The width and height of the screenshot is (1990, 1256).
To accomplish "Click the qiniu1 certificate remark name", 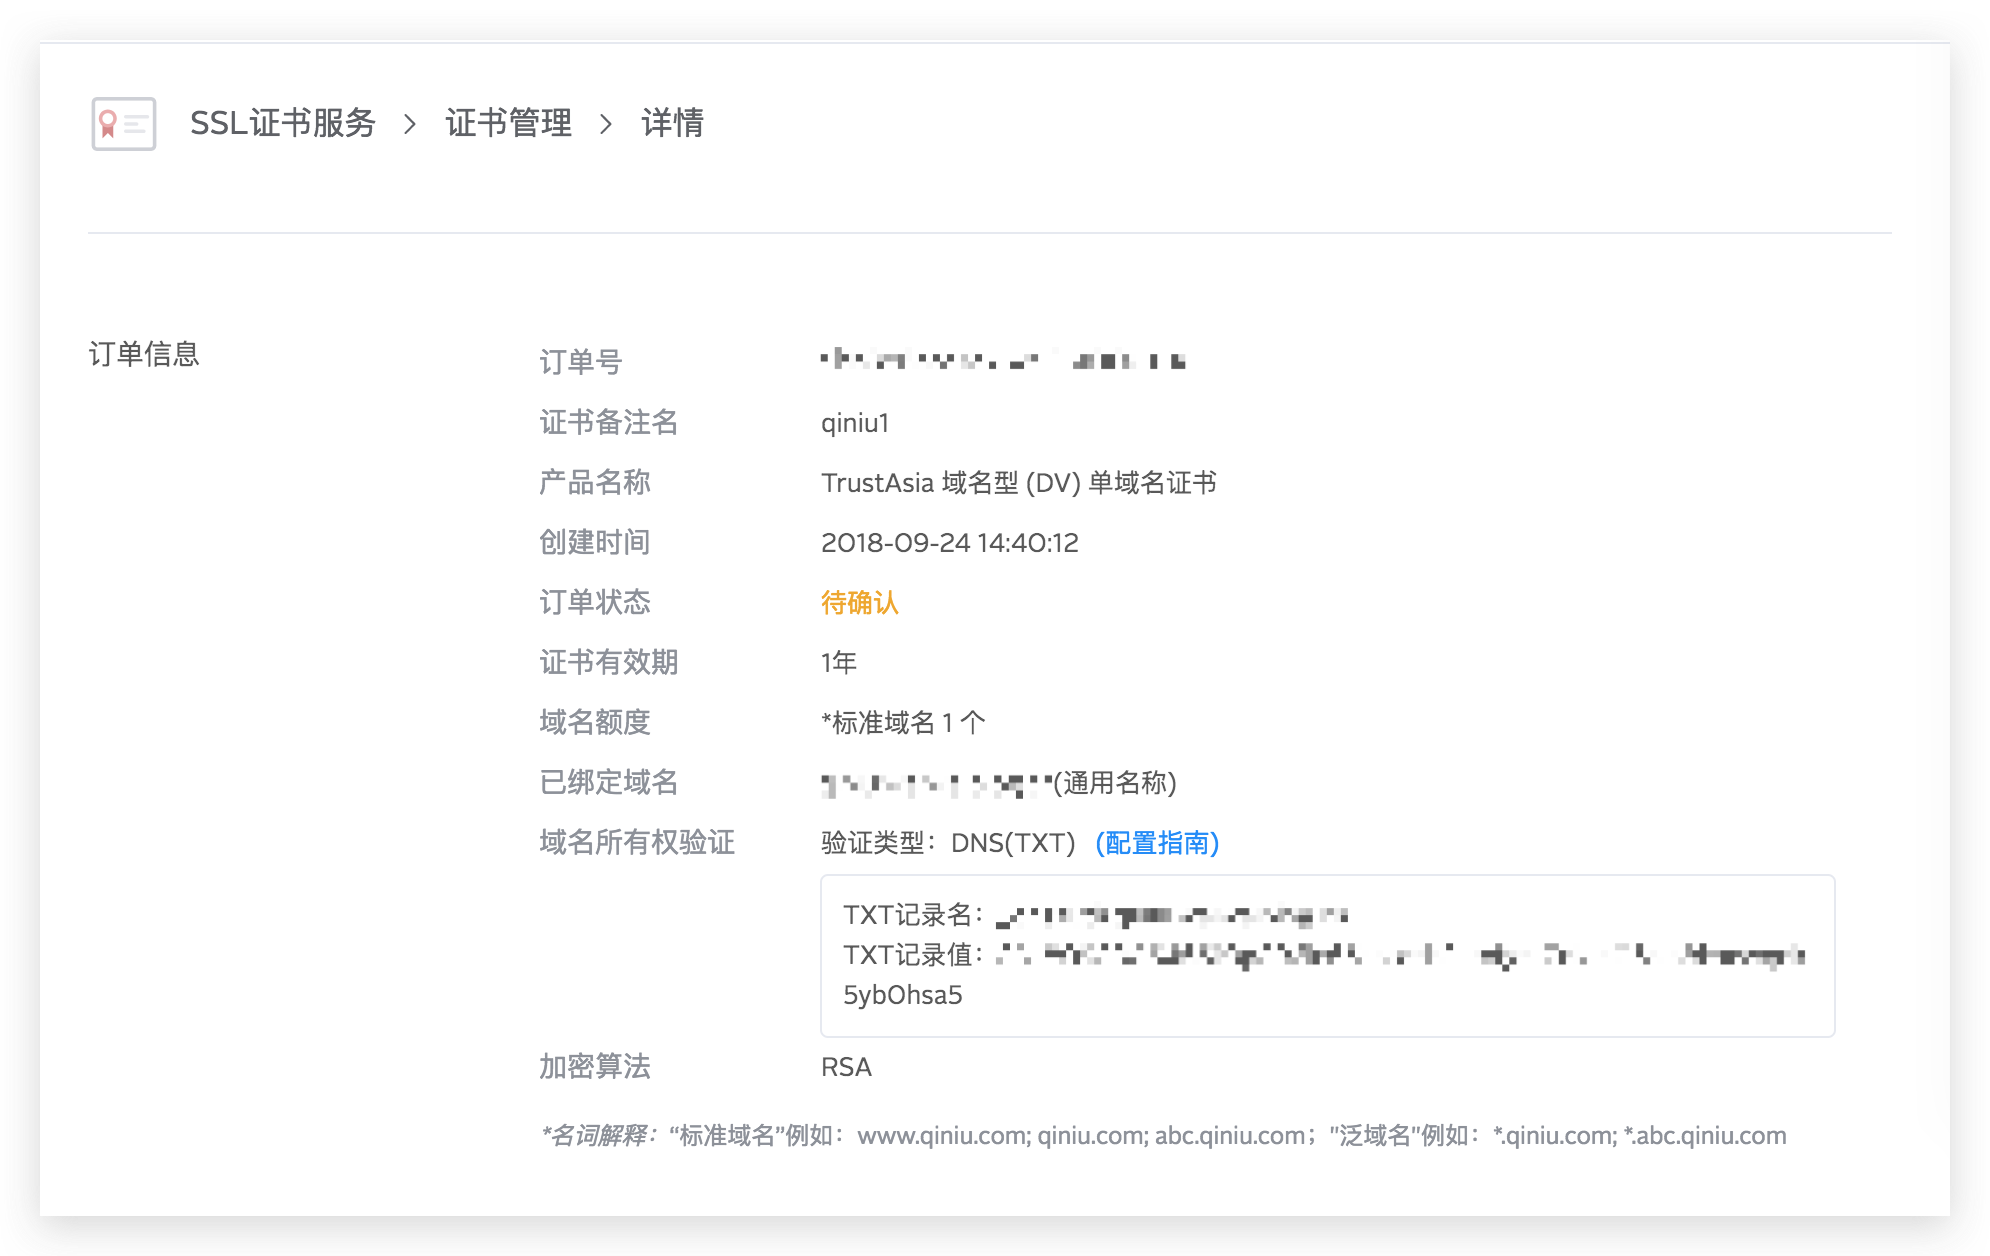I will click(855, 423).
